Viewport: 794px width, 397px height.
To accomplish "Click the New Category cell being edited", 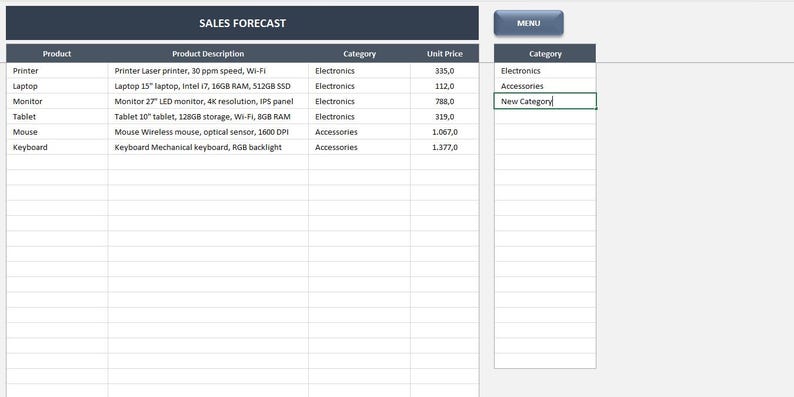I will [545, 101].
